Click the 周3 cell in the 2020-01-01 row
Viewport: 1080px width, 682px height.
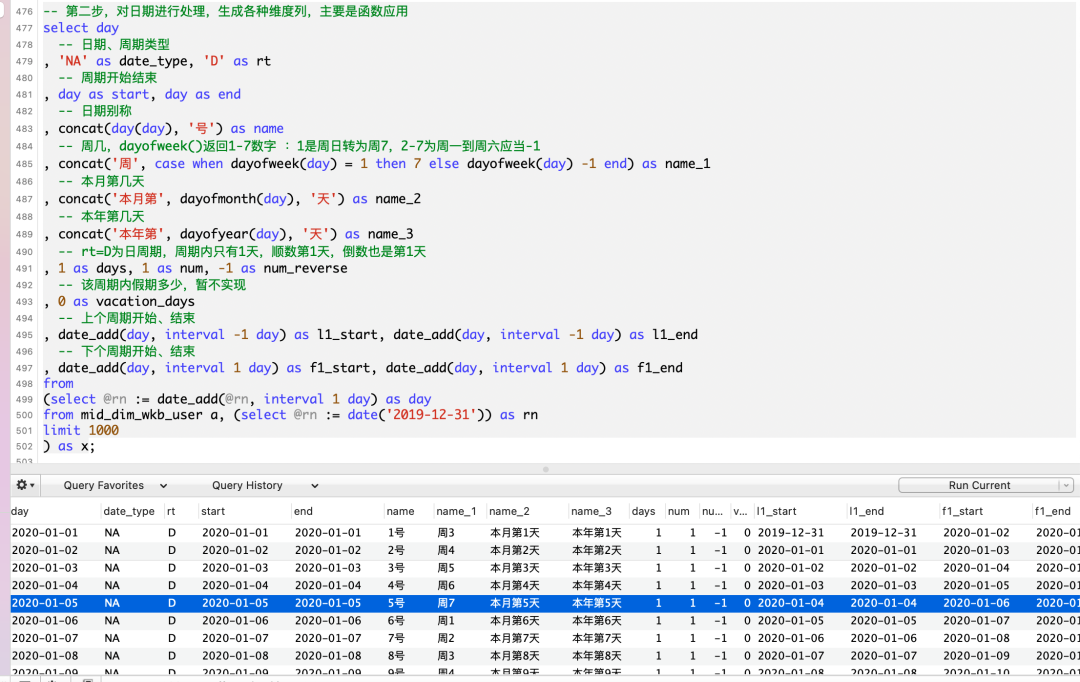coord(446,533)
